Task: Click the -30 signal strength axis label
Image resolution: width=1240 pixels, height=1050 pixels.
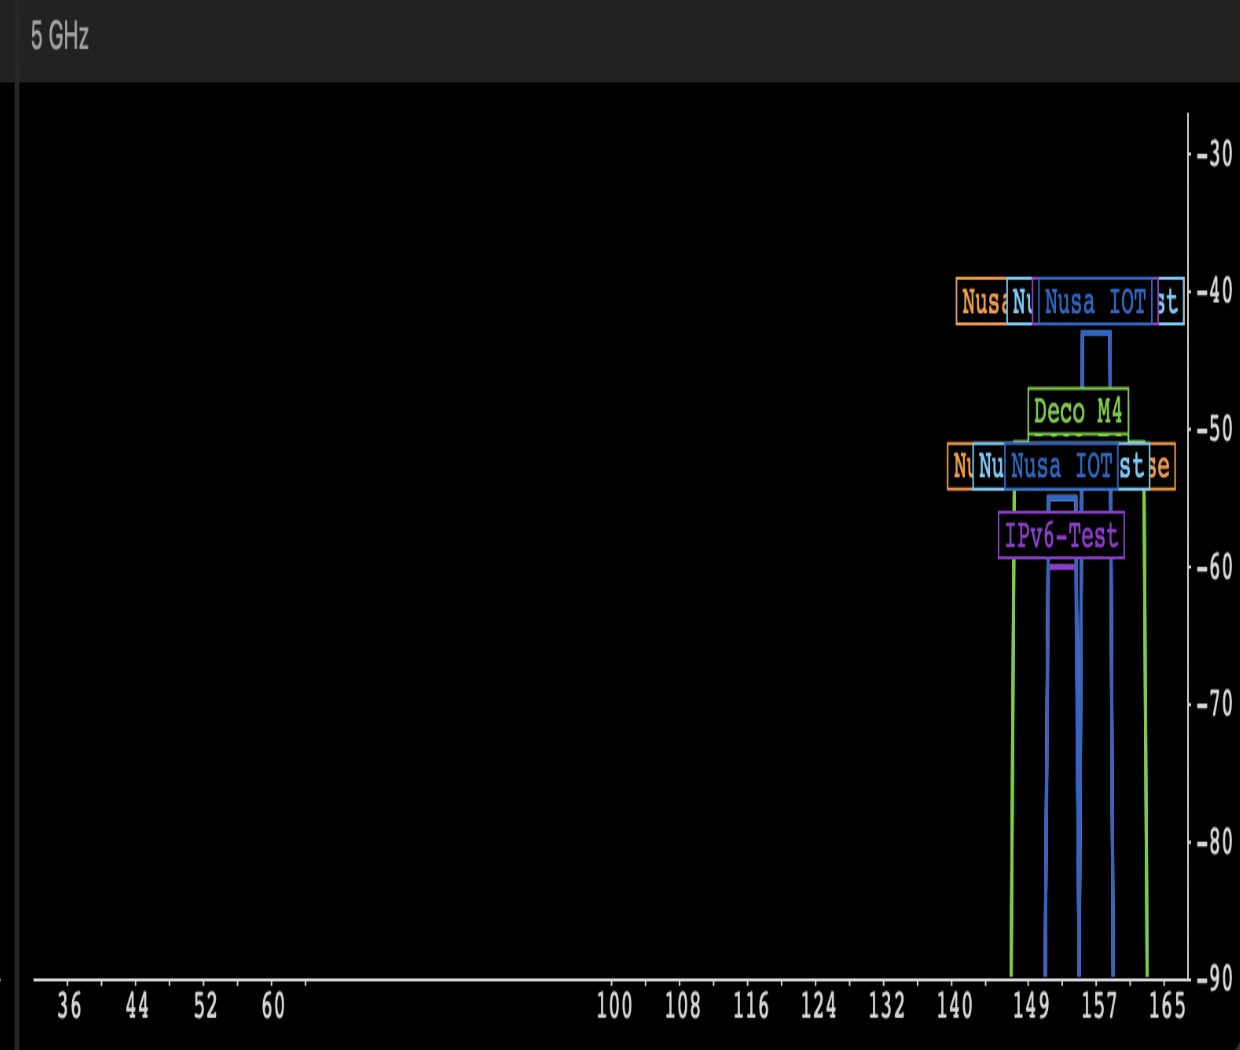Action: click(x=1215, y=154)
